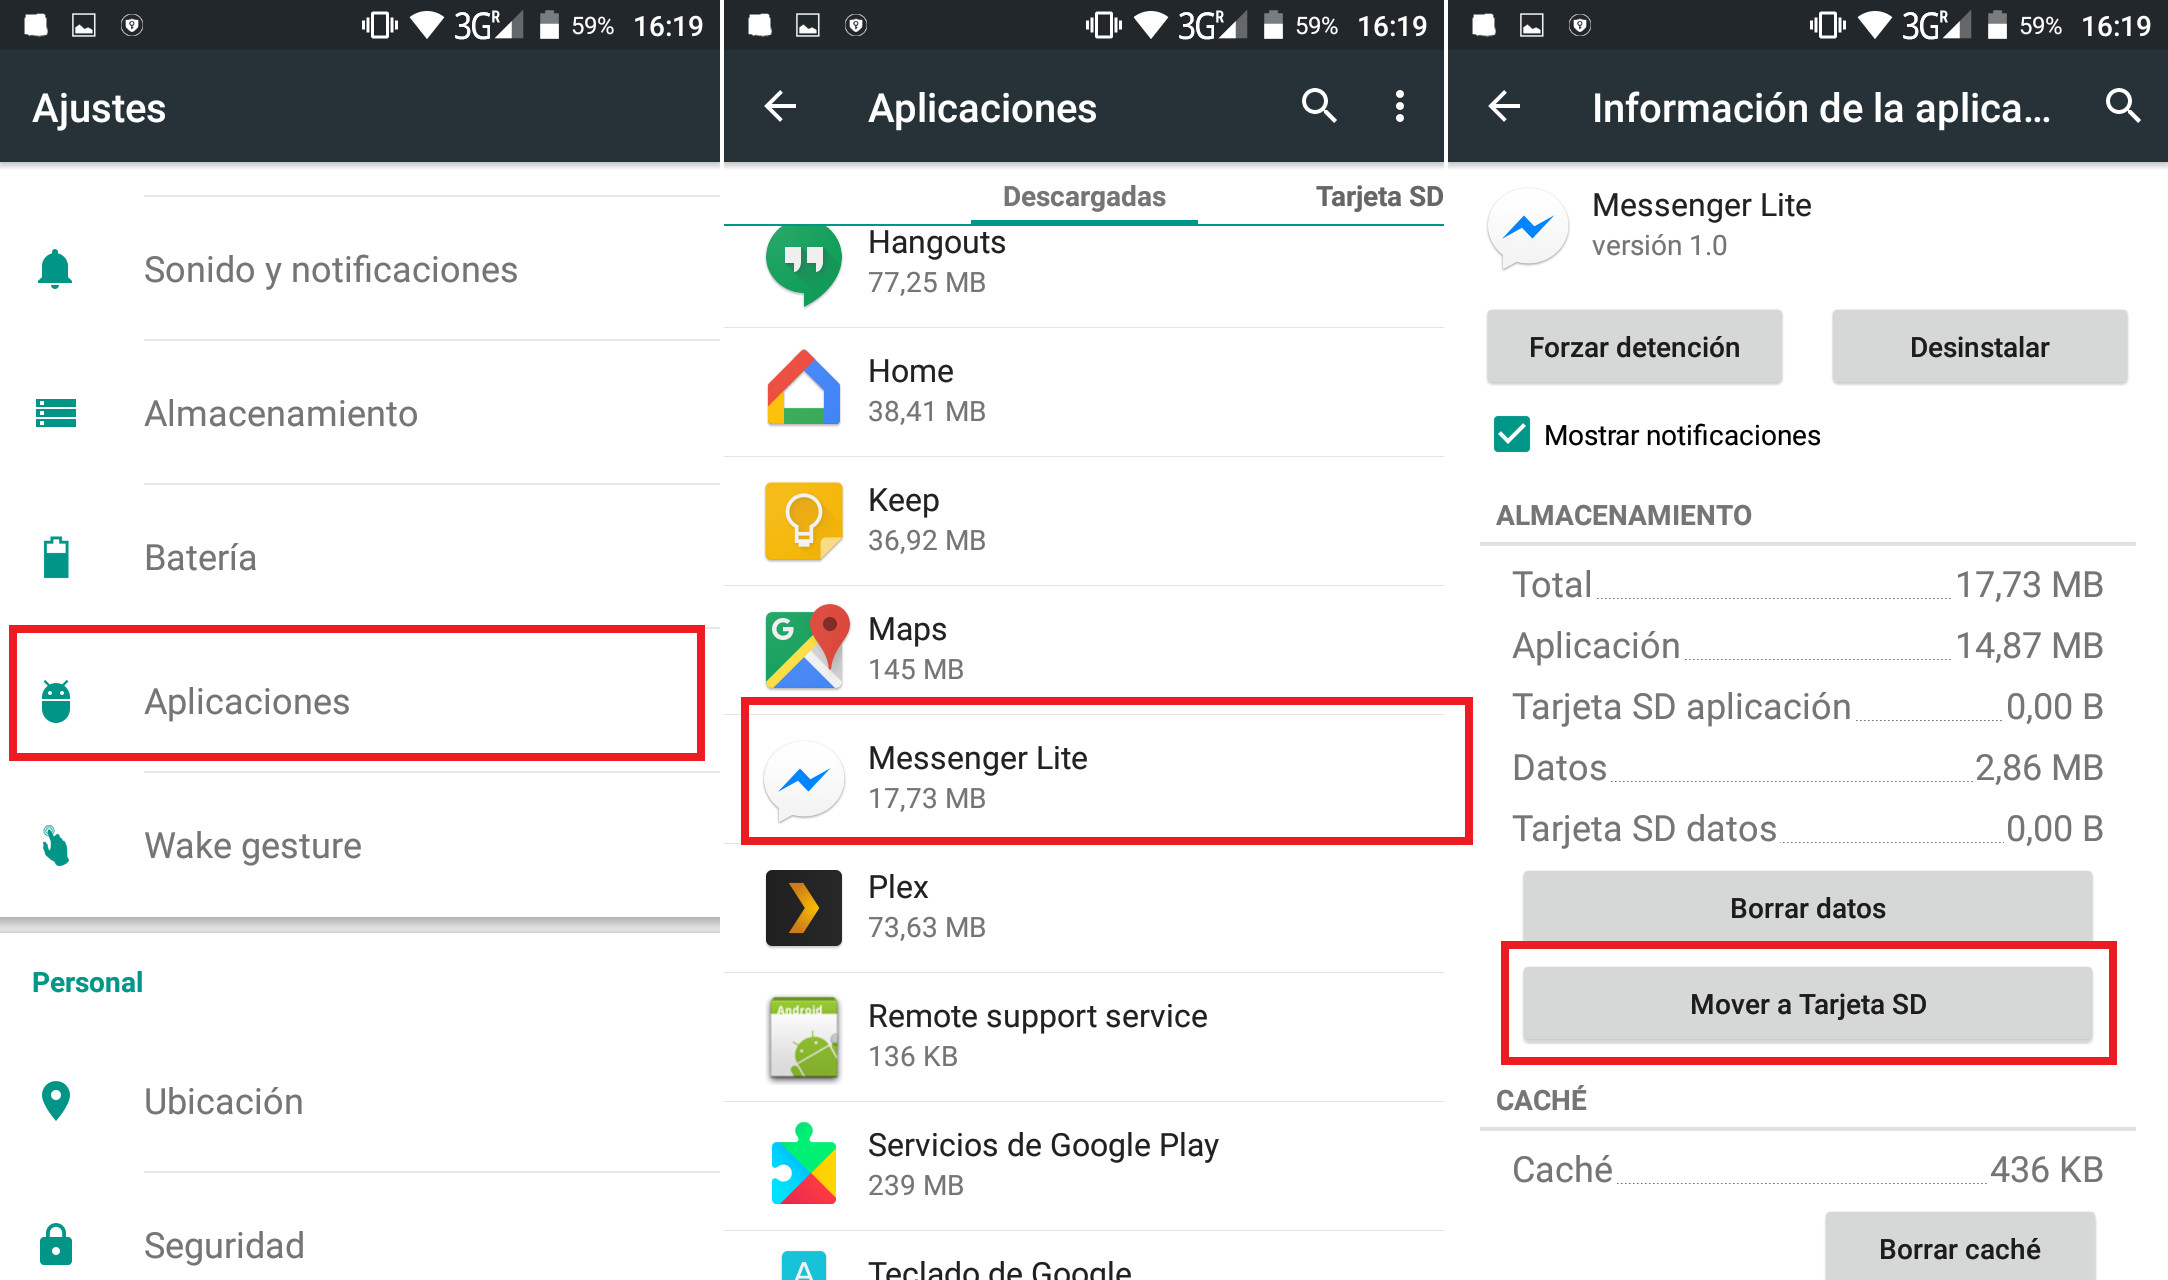Tap the hand icon beside Wake gesture
This screenshot has width=2168, height=1280.
coord(56,845)
